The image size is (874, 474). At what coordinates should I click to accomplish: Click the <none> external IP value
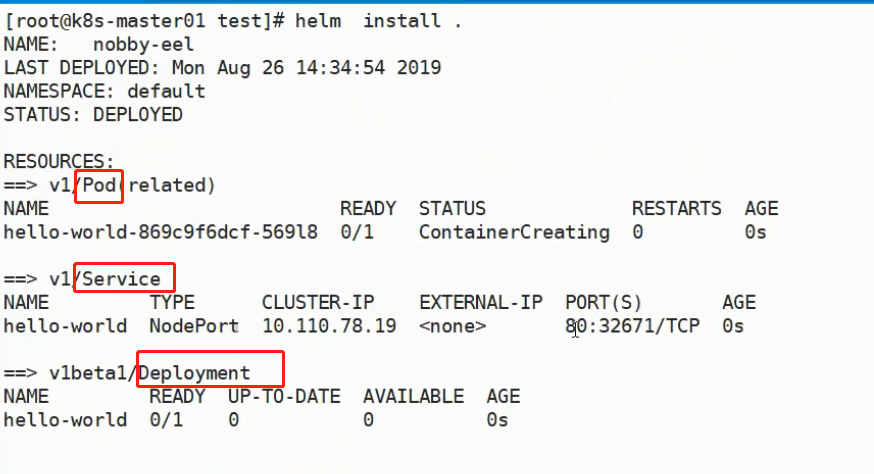pyautogui.click(x=452, y=326)
